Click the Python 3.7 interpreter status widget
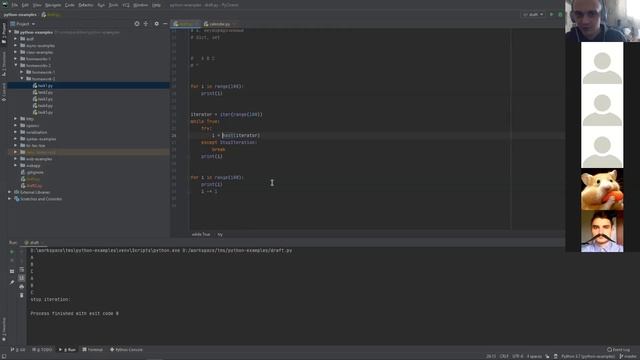The image size is (640, 360). pos(588,356)
